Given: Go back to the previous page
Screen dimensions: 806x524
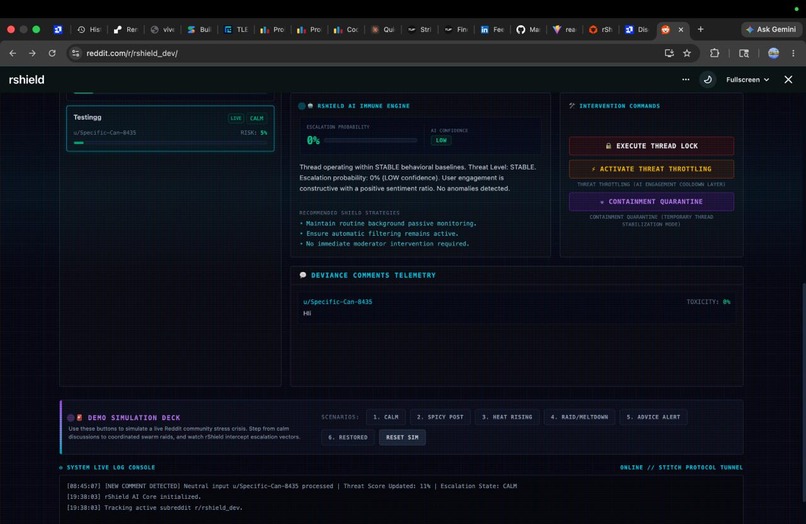Looking at the screenshot, I should 13,53.
